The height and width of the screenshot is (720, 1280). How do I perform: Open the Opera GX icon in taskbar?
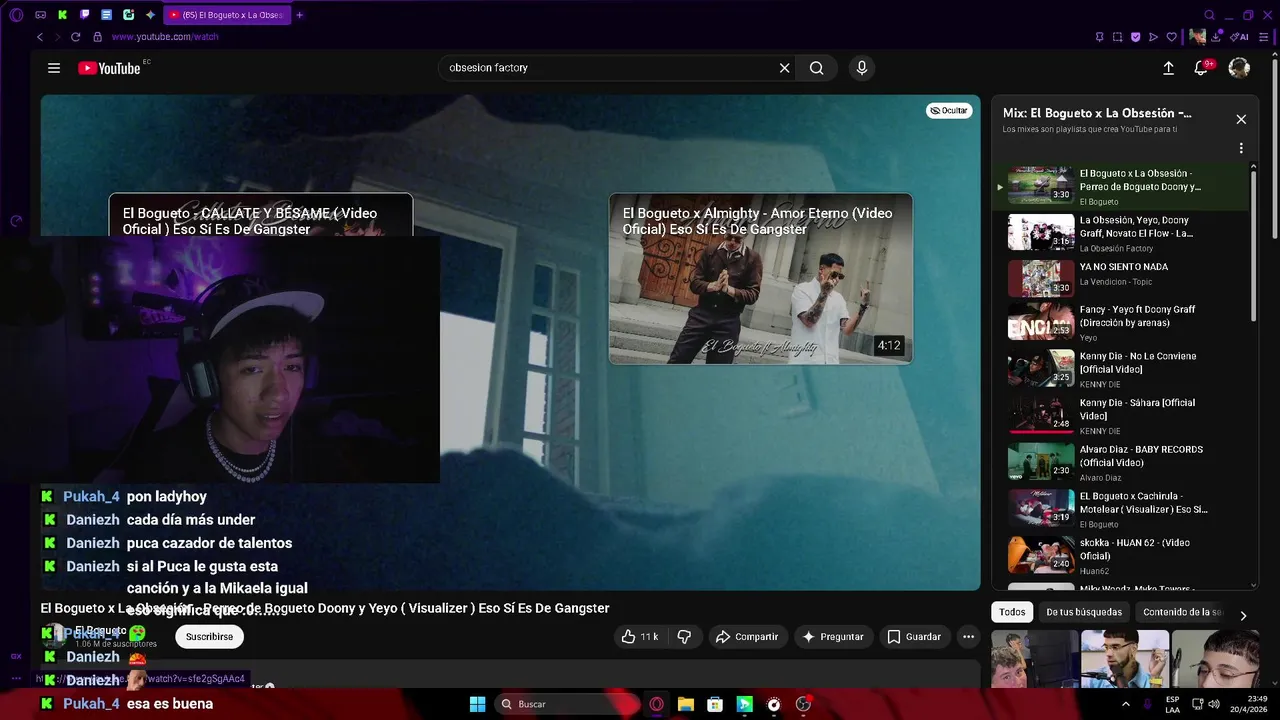656,704
